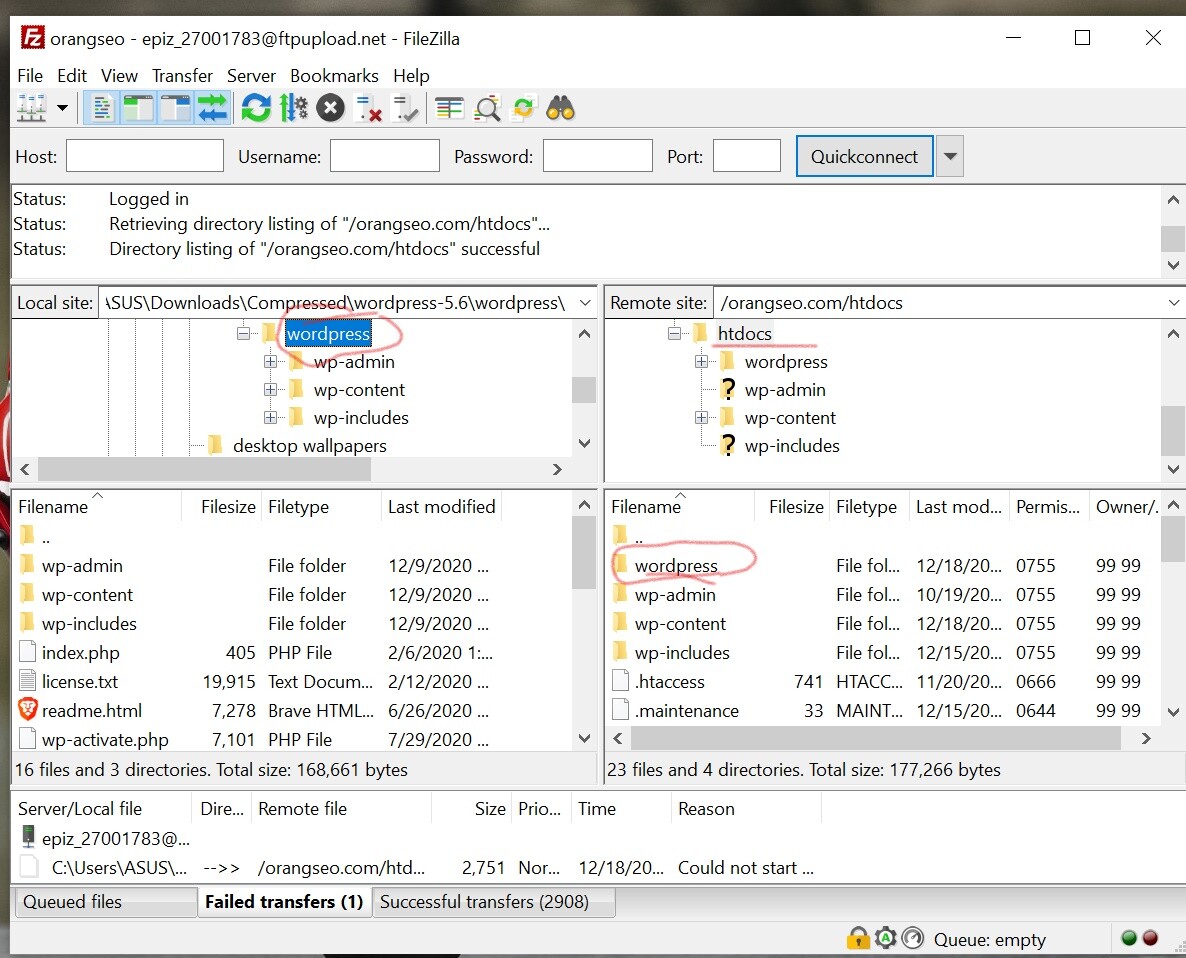
Task: Toggle synchronized browsing
Action: point(523,108)
